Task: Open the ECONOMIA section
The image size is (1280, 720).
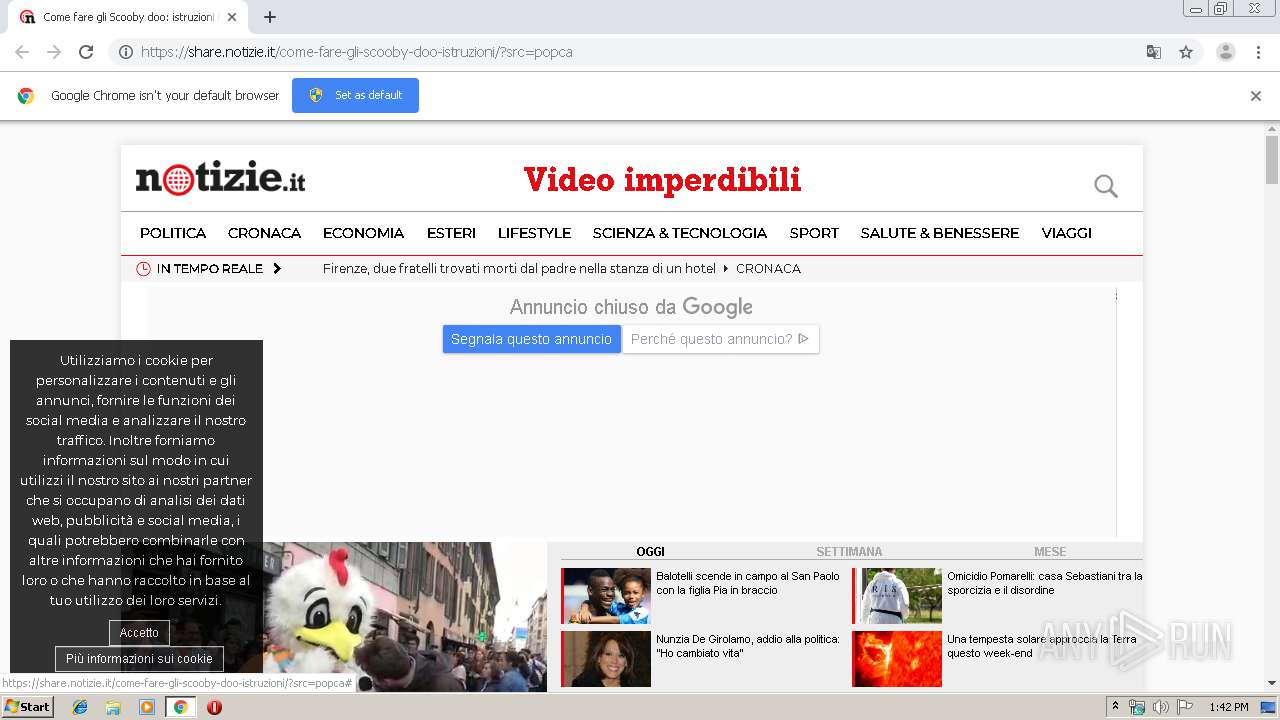Action: [363, 233]
